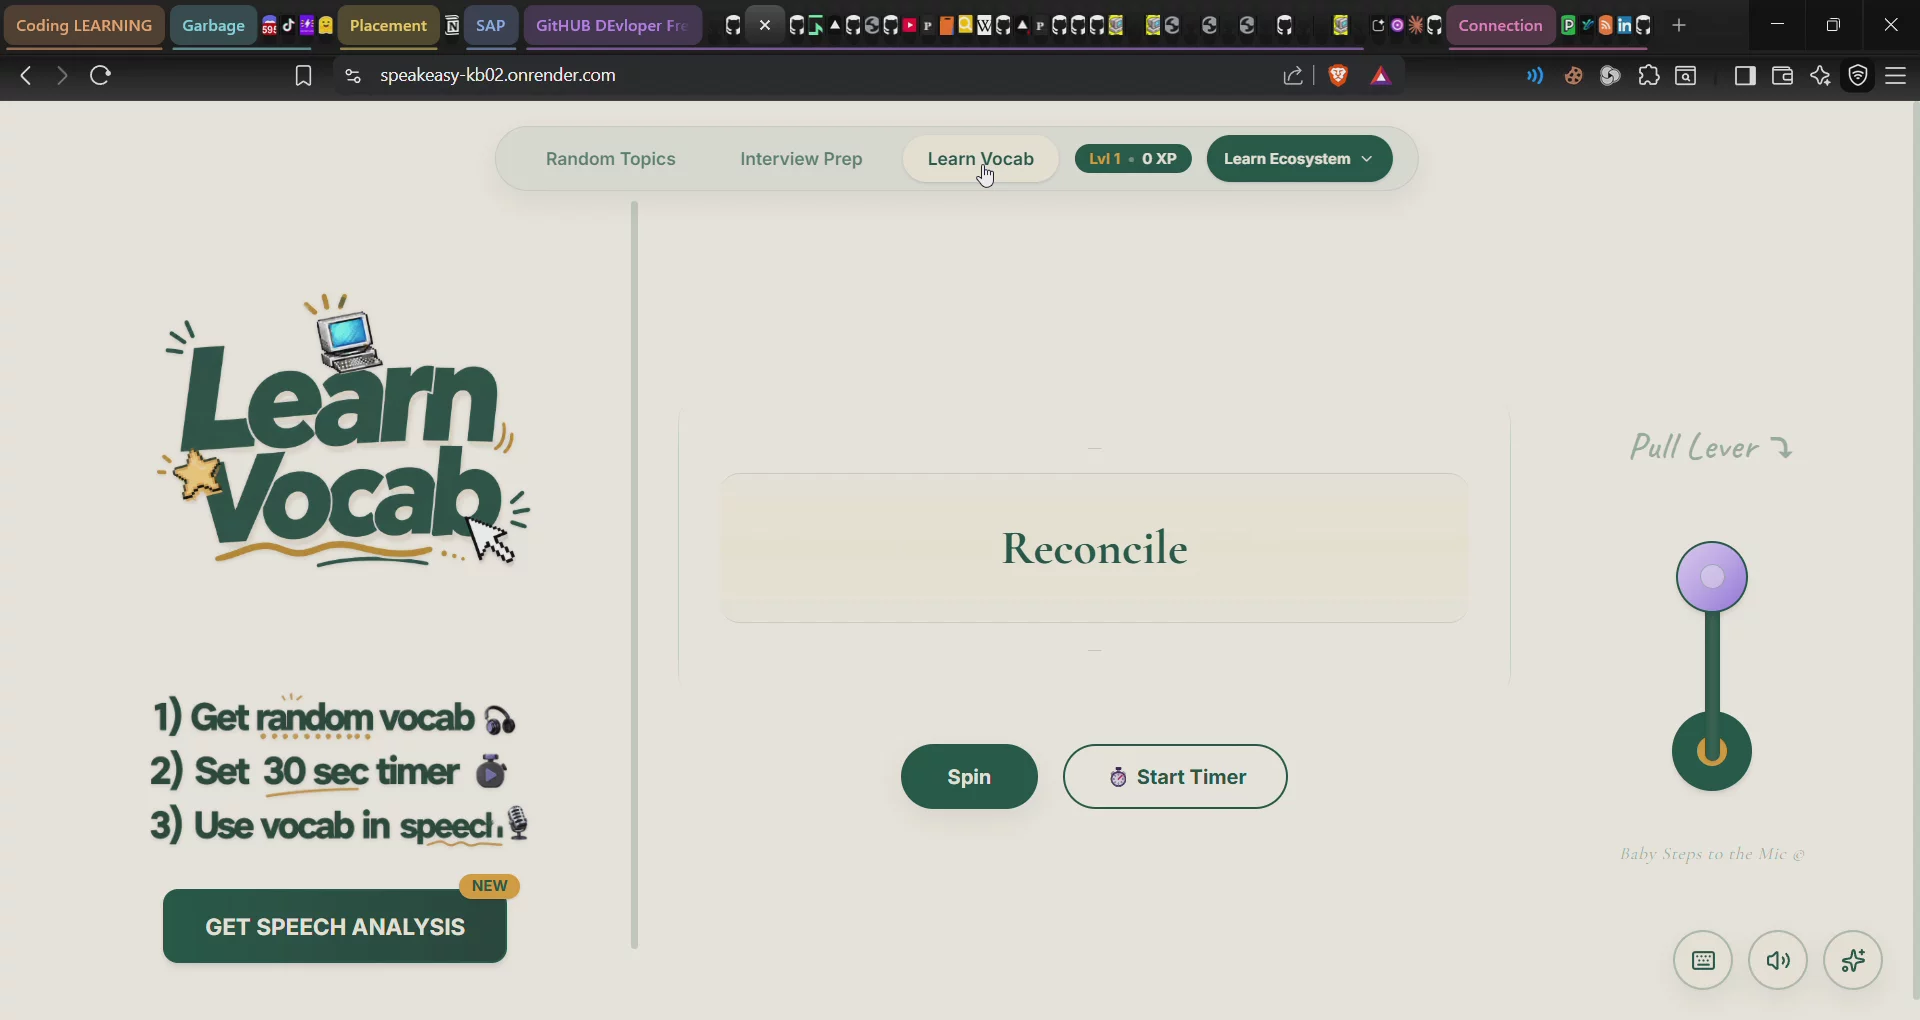Click the keyboard icon button
Image resolution: width=1920 pixels, height=1020 pixels.
(1703, 960)
